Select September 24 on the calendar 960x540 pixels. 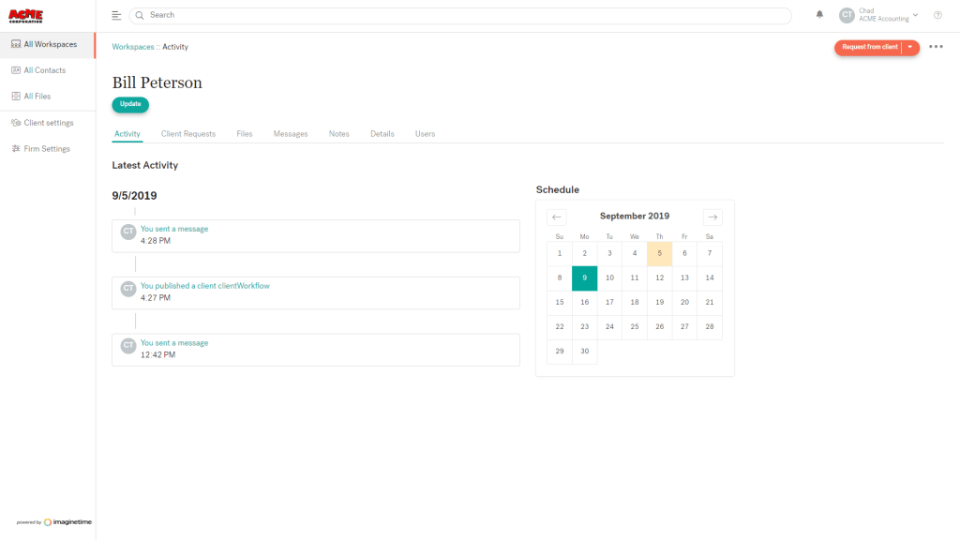(610, 327)
